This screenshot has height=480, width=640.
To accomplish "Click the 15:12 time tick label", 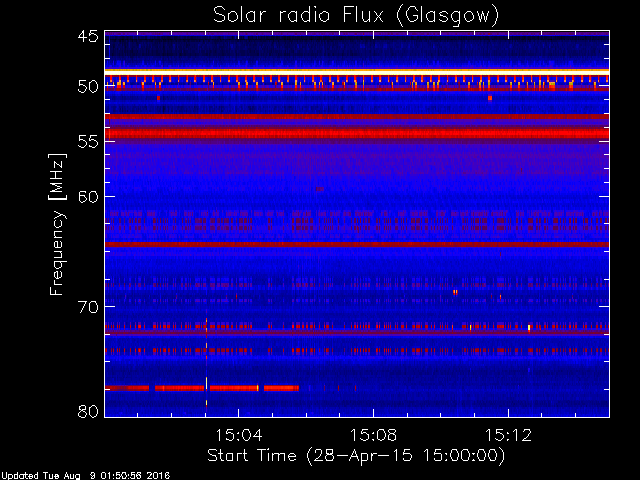I will tap(509, 435).
